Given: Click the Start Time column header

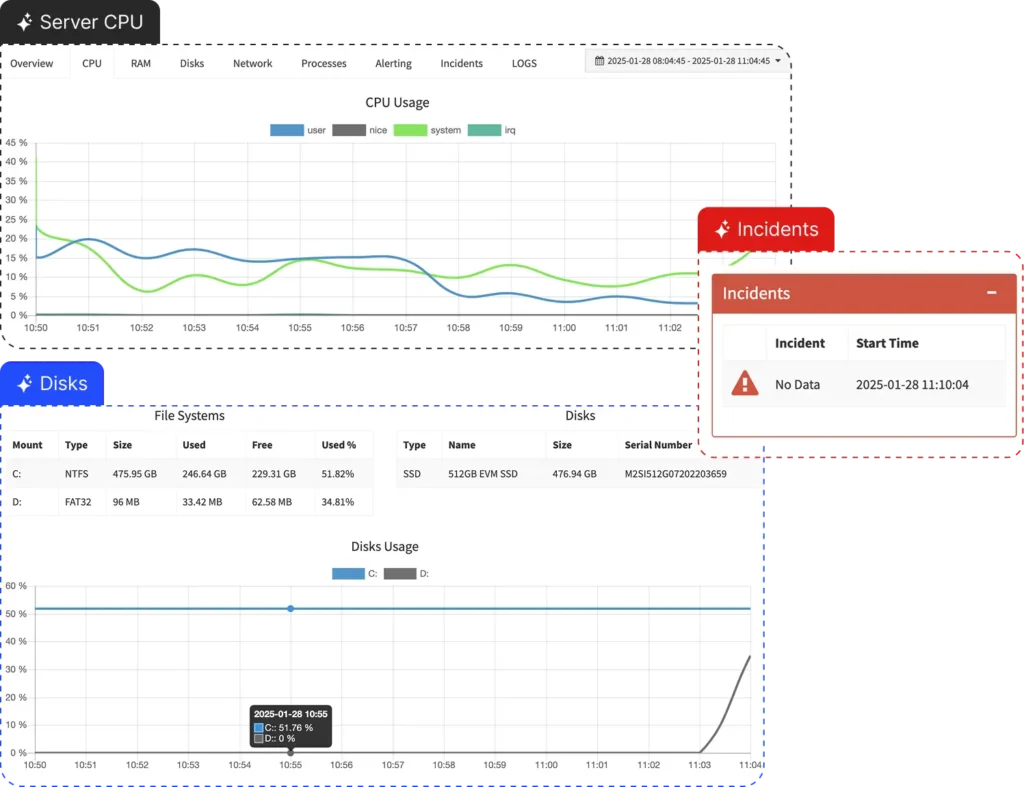Looking at the screenshot, I should click(887, 343).
